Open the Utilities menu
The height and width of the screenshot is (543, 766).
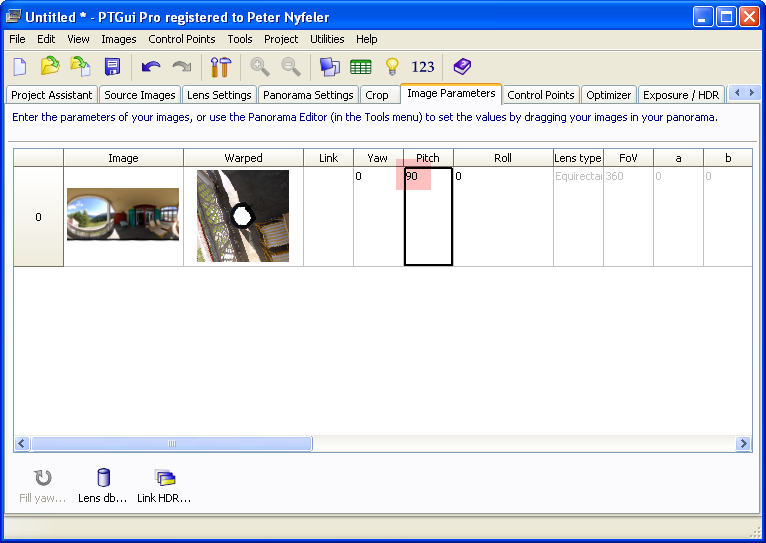[327, 39]
